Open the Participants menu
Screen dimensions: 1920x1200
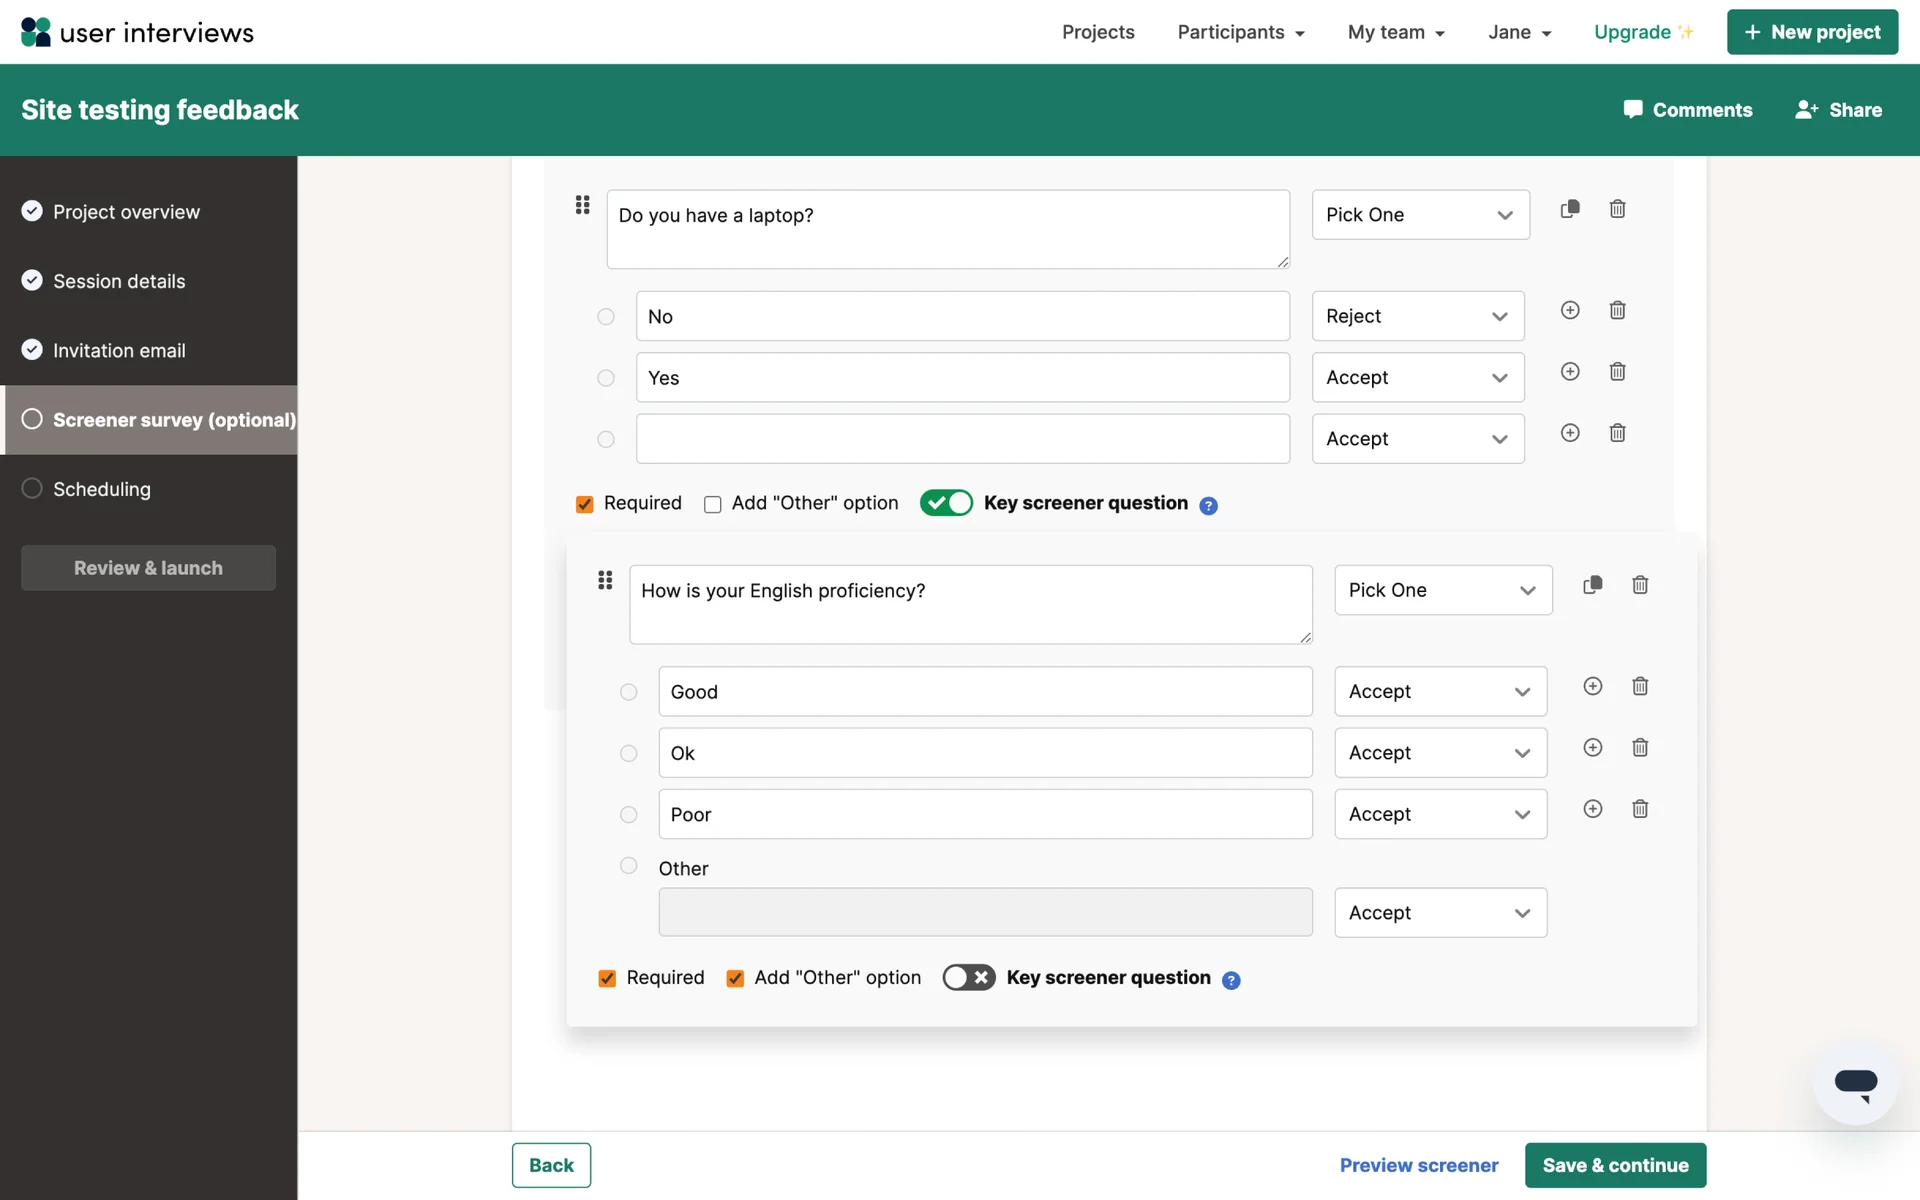[1240, 32]
